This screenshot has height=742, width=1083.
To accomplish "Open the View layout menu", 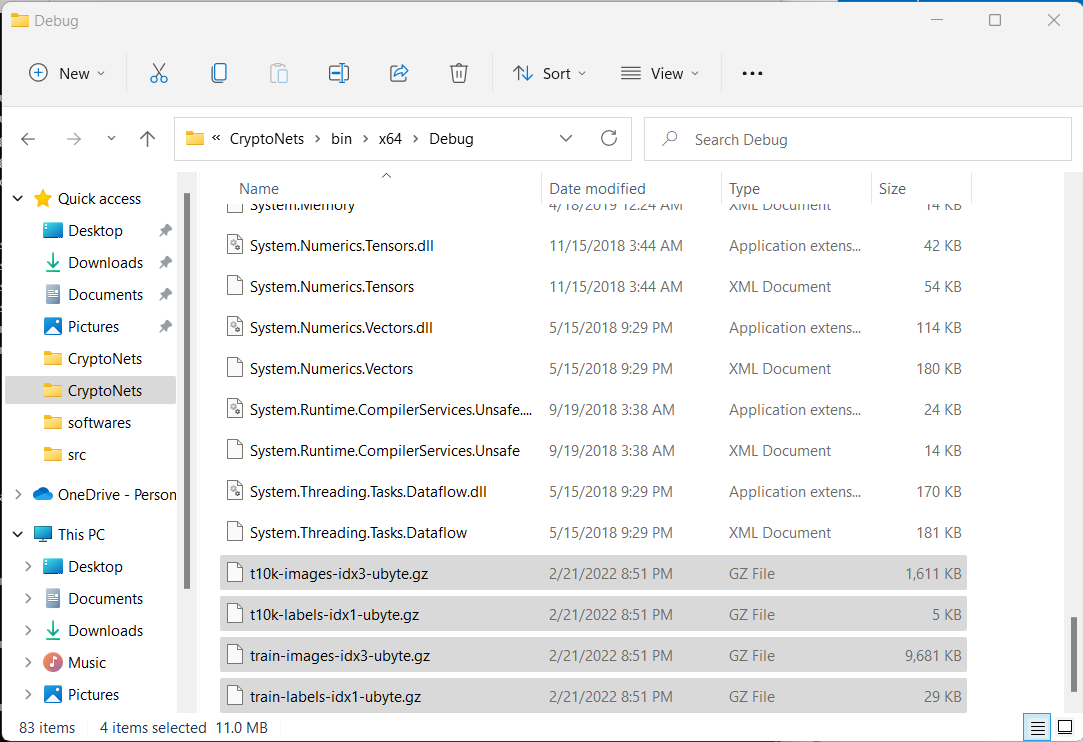I will (x=660, y=73).
